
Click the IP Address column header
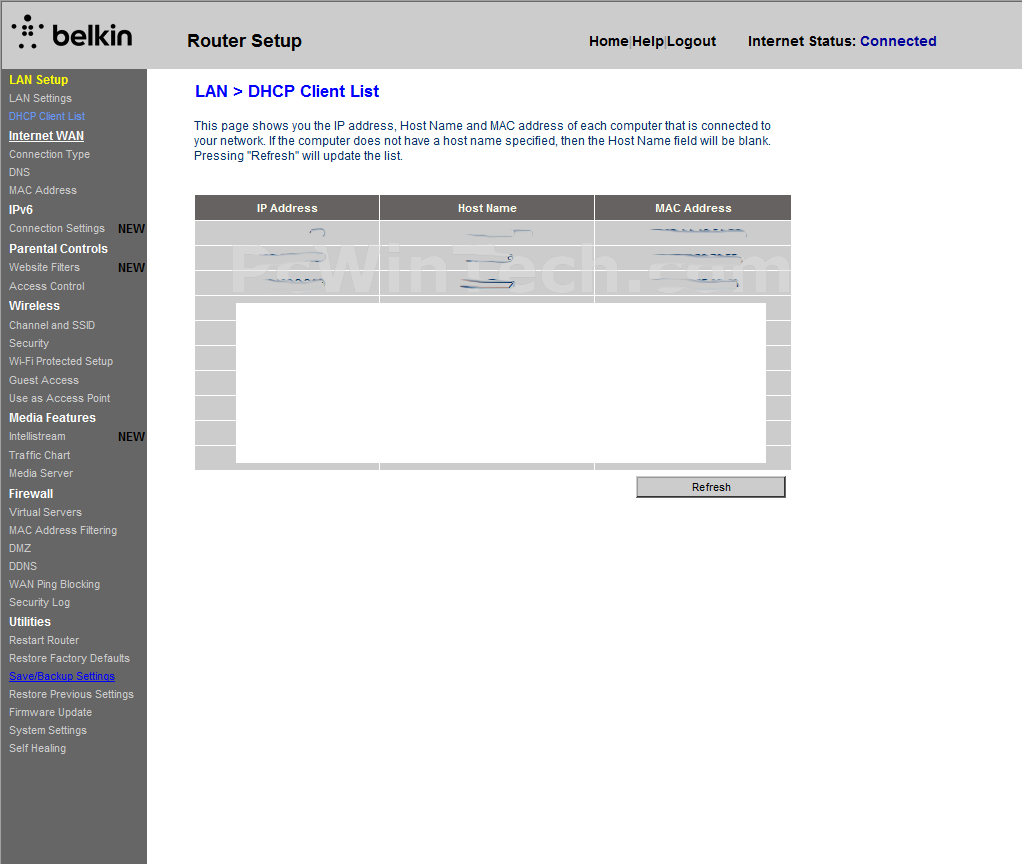[287, 208]
